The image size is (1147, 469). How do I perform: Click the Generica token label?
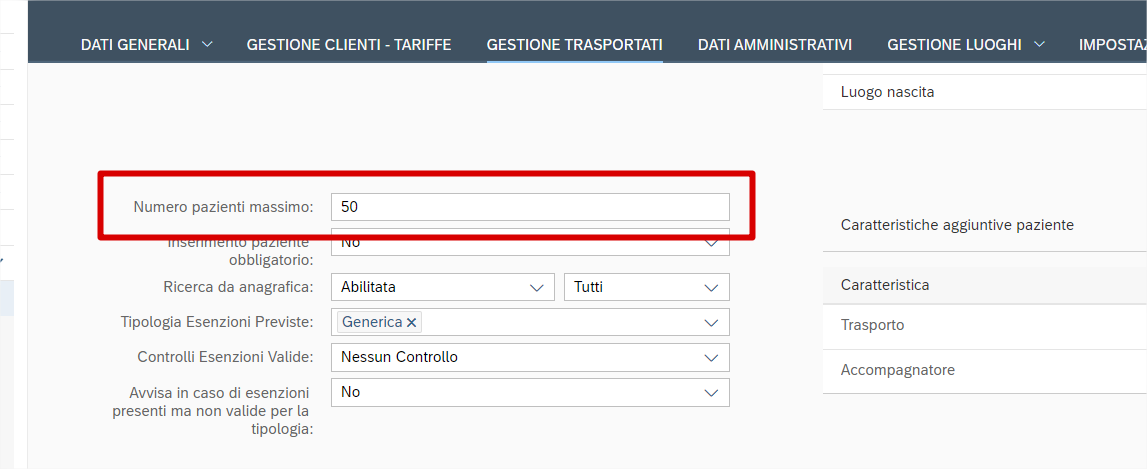[372, 322]
